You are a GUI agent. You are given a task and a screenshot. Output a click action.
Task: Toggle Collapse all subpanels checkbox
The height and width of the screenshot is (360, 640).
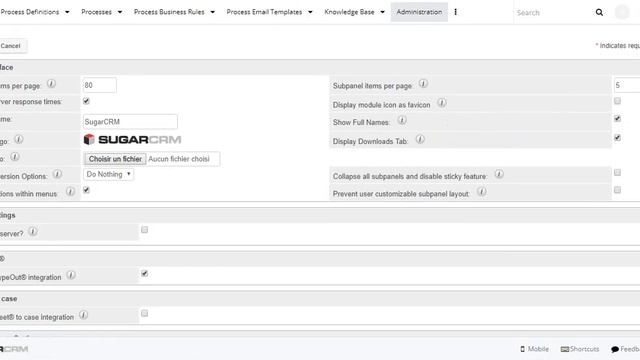coord(618,173)
